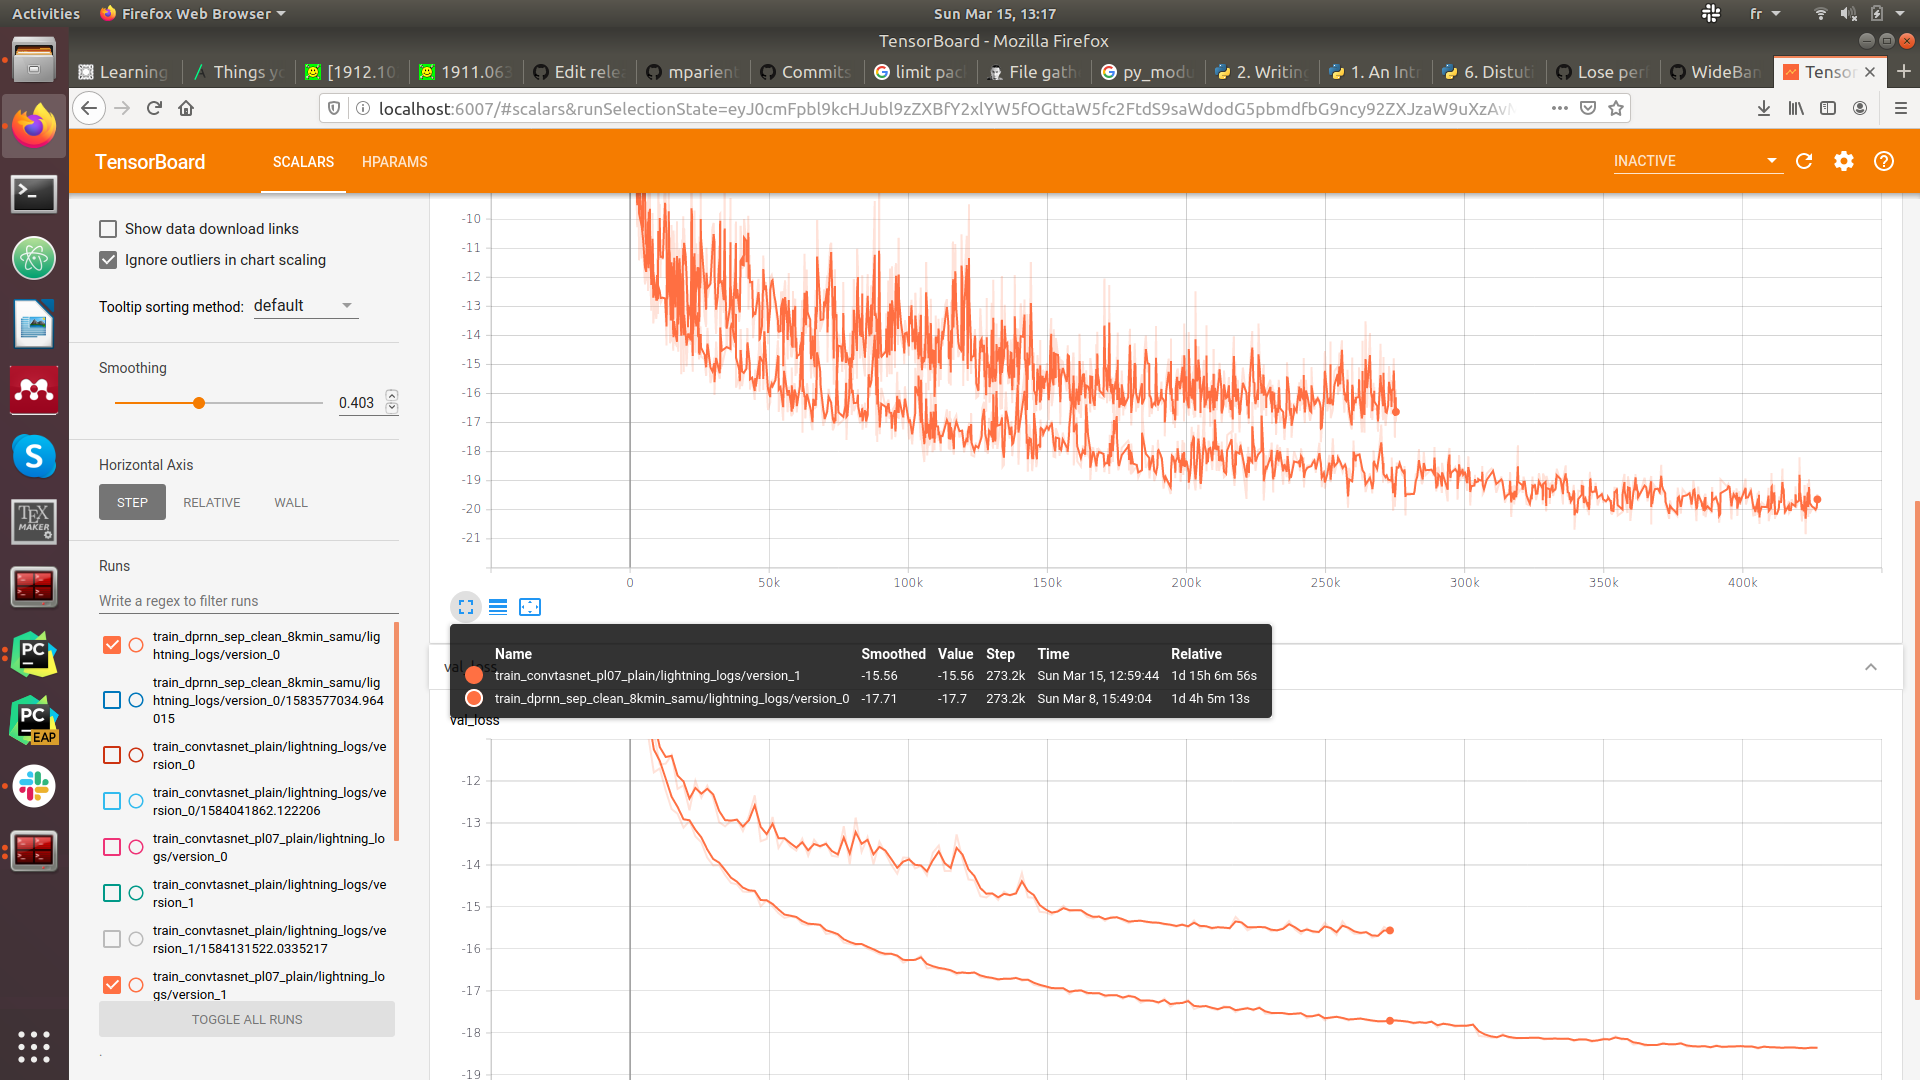Image resolution: width=1920 pixels, height=1080 pixels.
Task: Toggle y-axis log scale icon
Action: [x=498, y=607]
